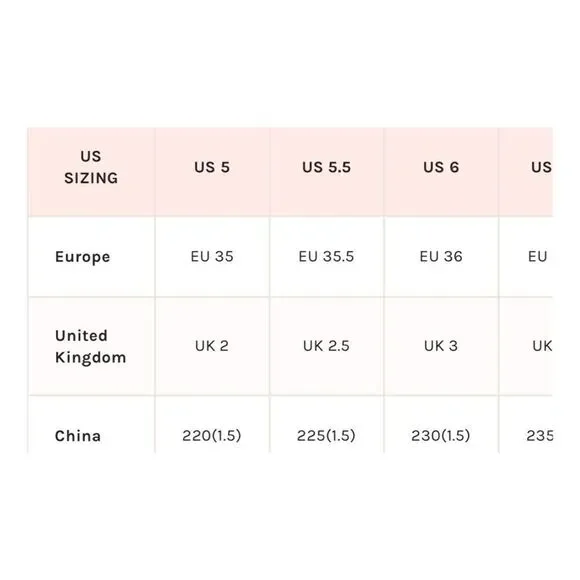The height and width of the screenshot is (580, 580).
Task: Click the EU 35 cell
Action: pyautogui.click(x=212, y=257)
